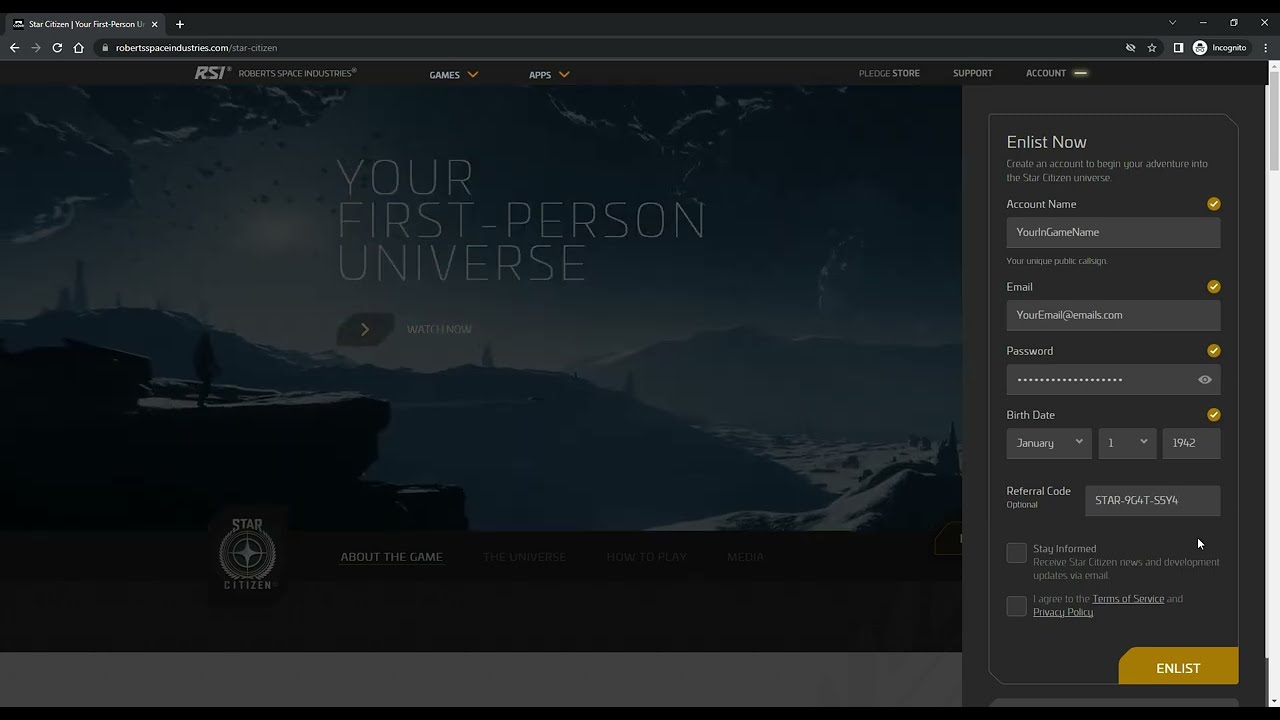Show password with the eye icon
The image size is (1280, 720).
(1205, 379)
